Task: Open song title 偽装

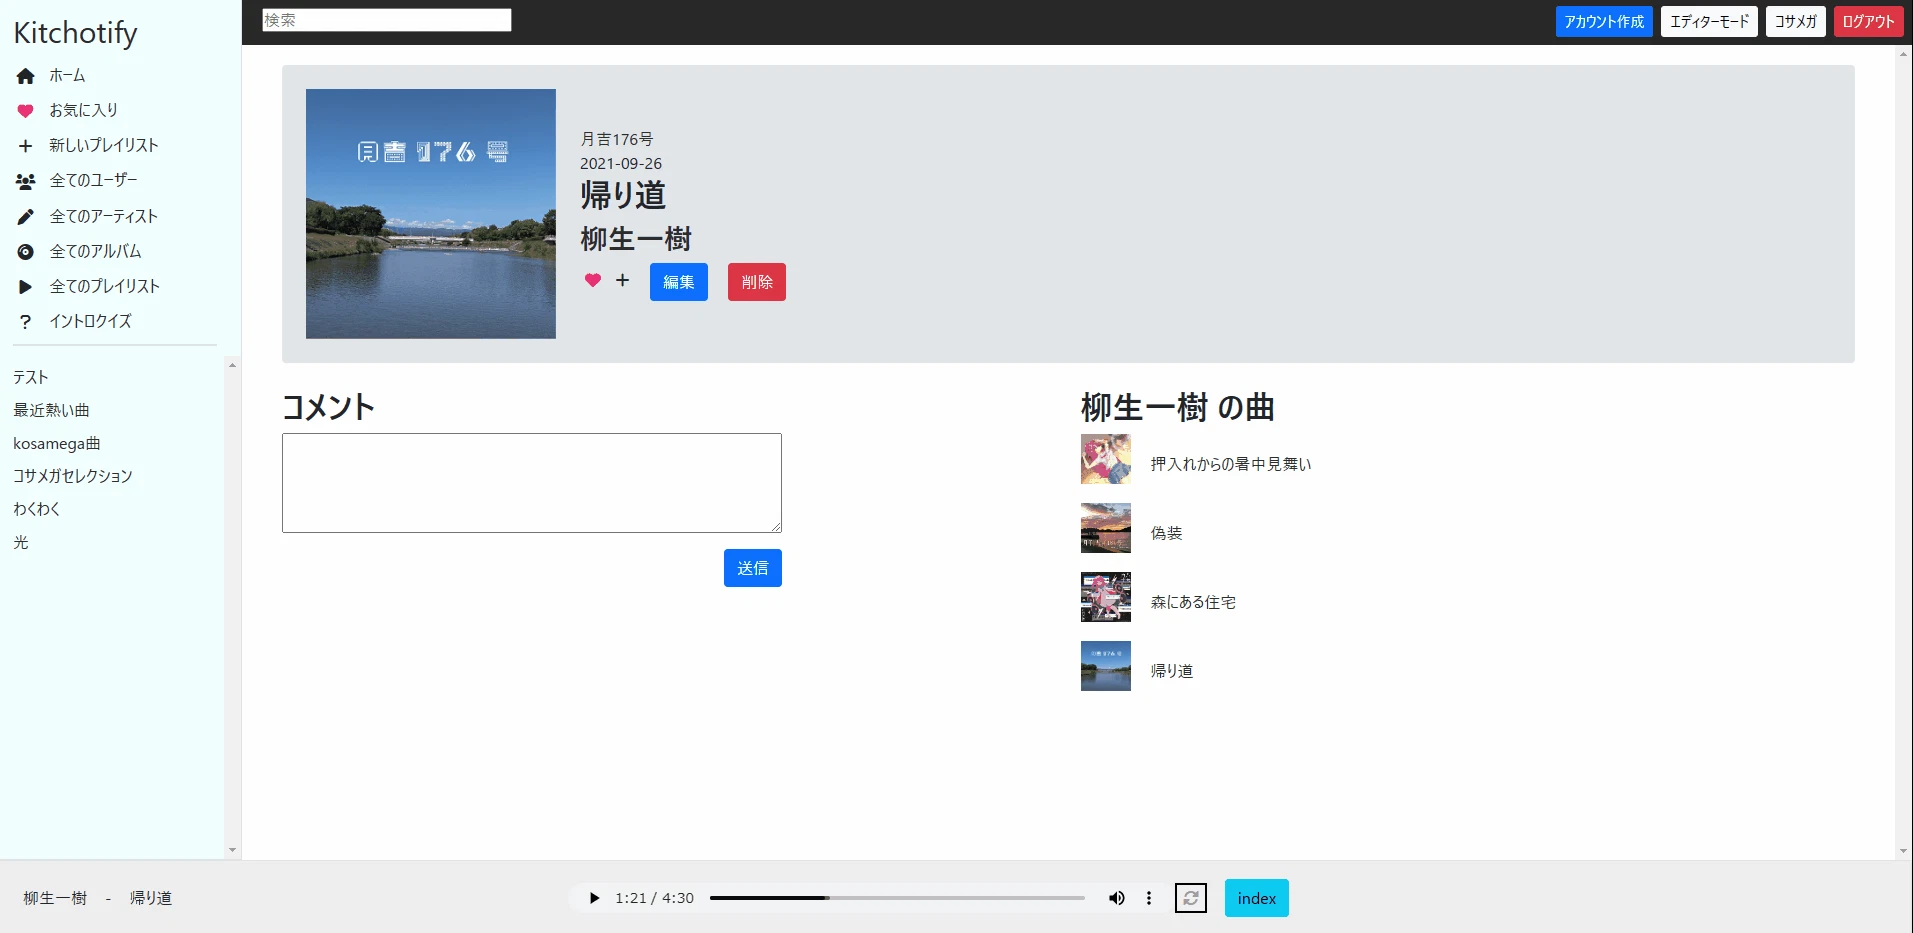Action: point(1166,533)
